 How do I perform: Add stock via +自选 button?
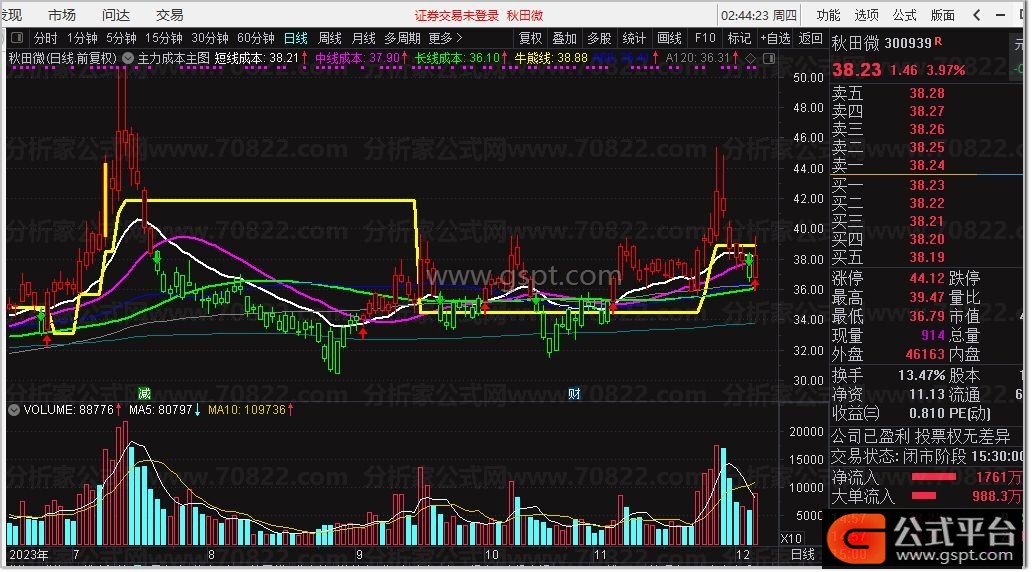(775, 38)
